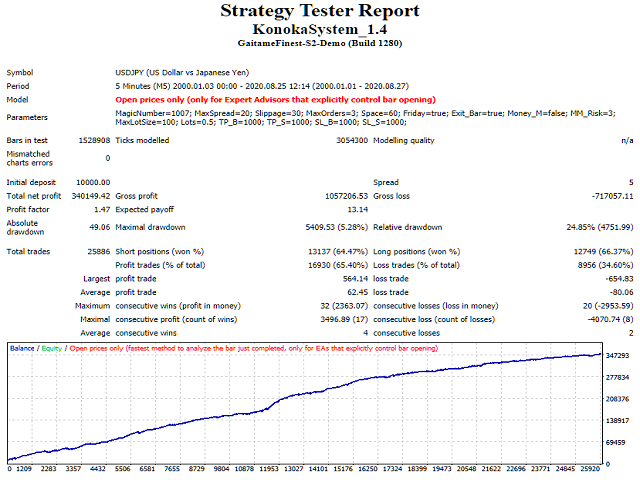Screen dimensions: 640x480
Task: Click largest profit trade value '564.14'
Action: tap(356, 279)
